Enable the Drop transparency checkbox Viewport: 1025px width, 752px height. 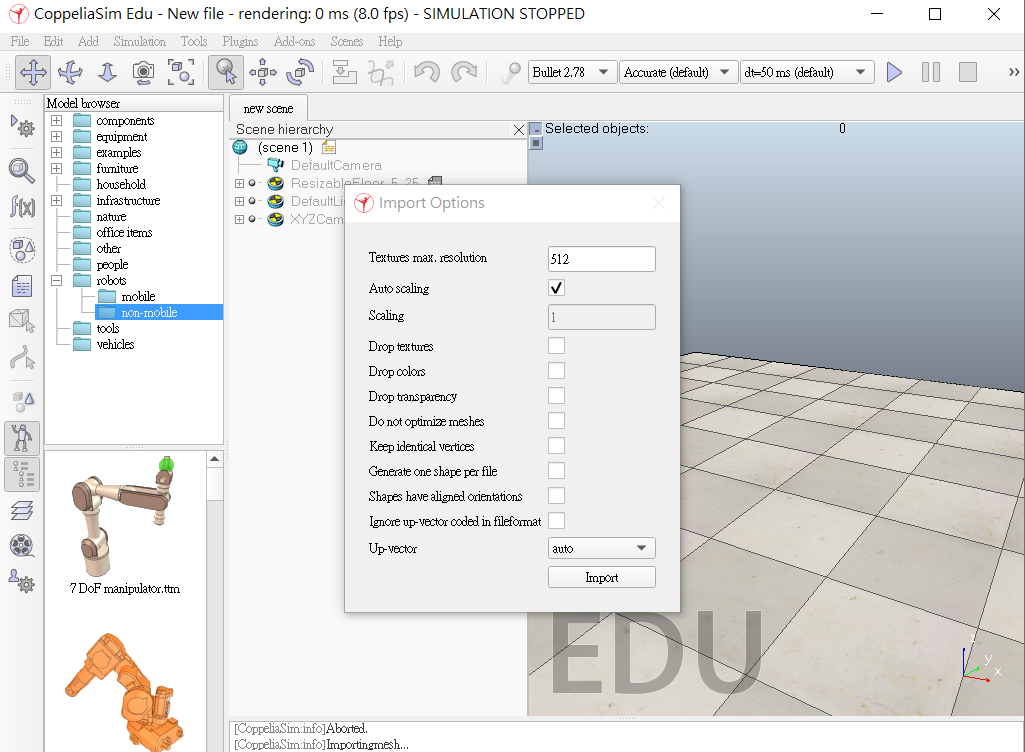coord(556,396)
